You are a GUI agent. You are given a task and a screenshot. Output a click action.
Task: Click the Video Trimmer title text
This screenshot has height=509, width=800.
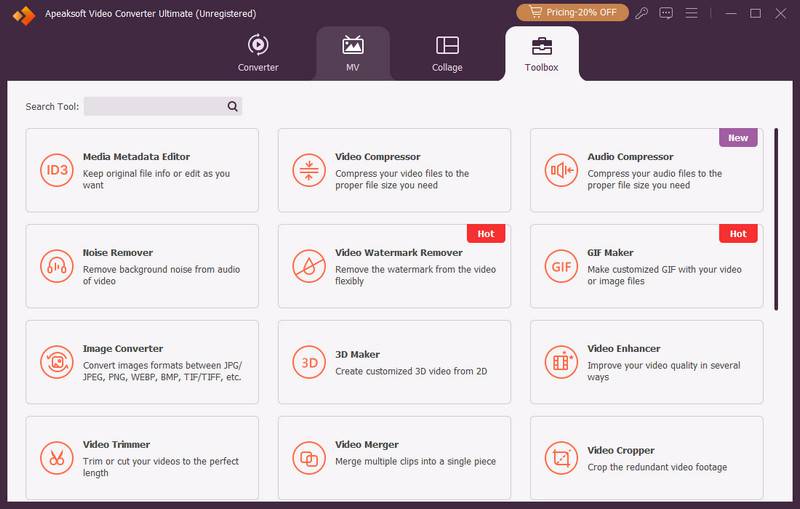click(x=116, y=444)
